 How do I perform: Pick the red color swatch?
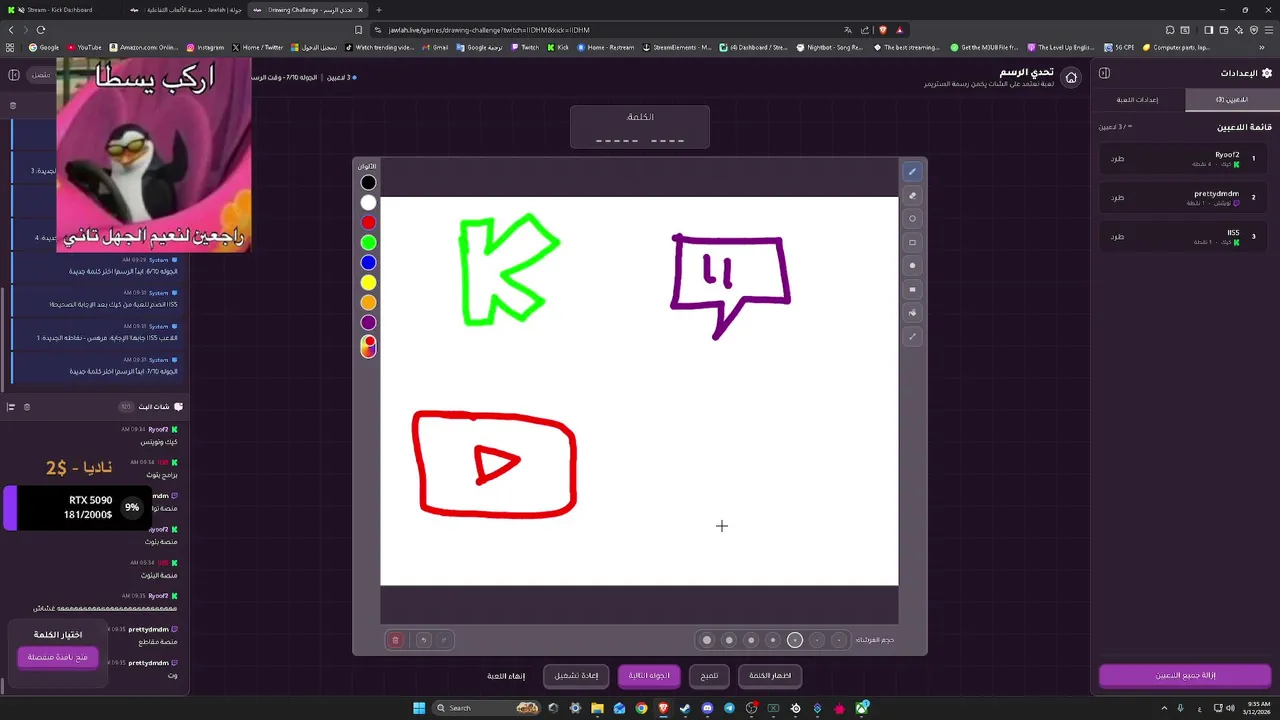368,223
